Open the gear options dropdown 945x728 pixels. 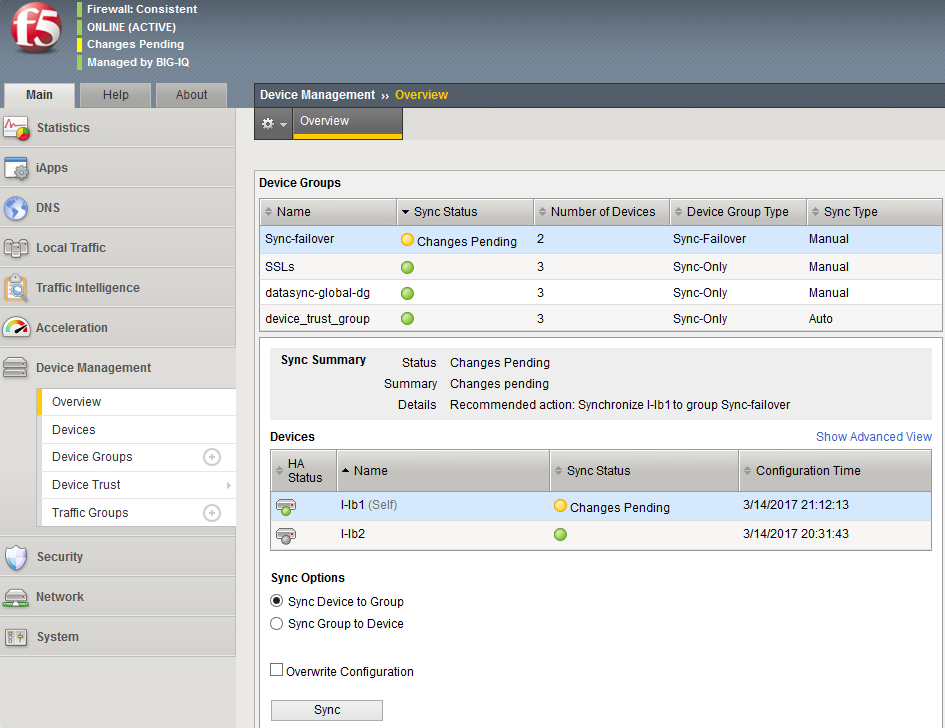point(272,123)
